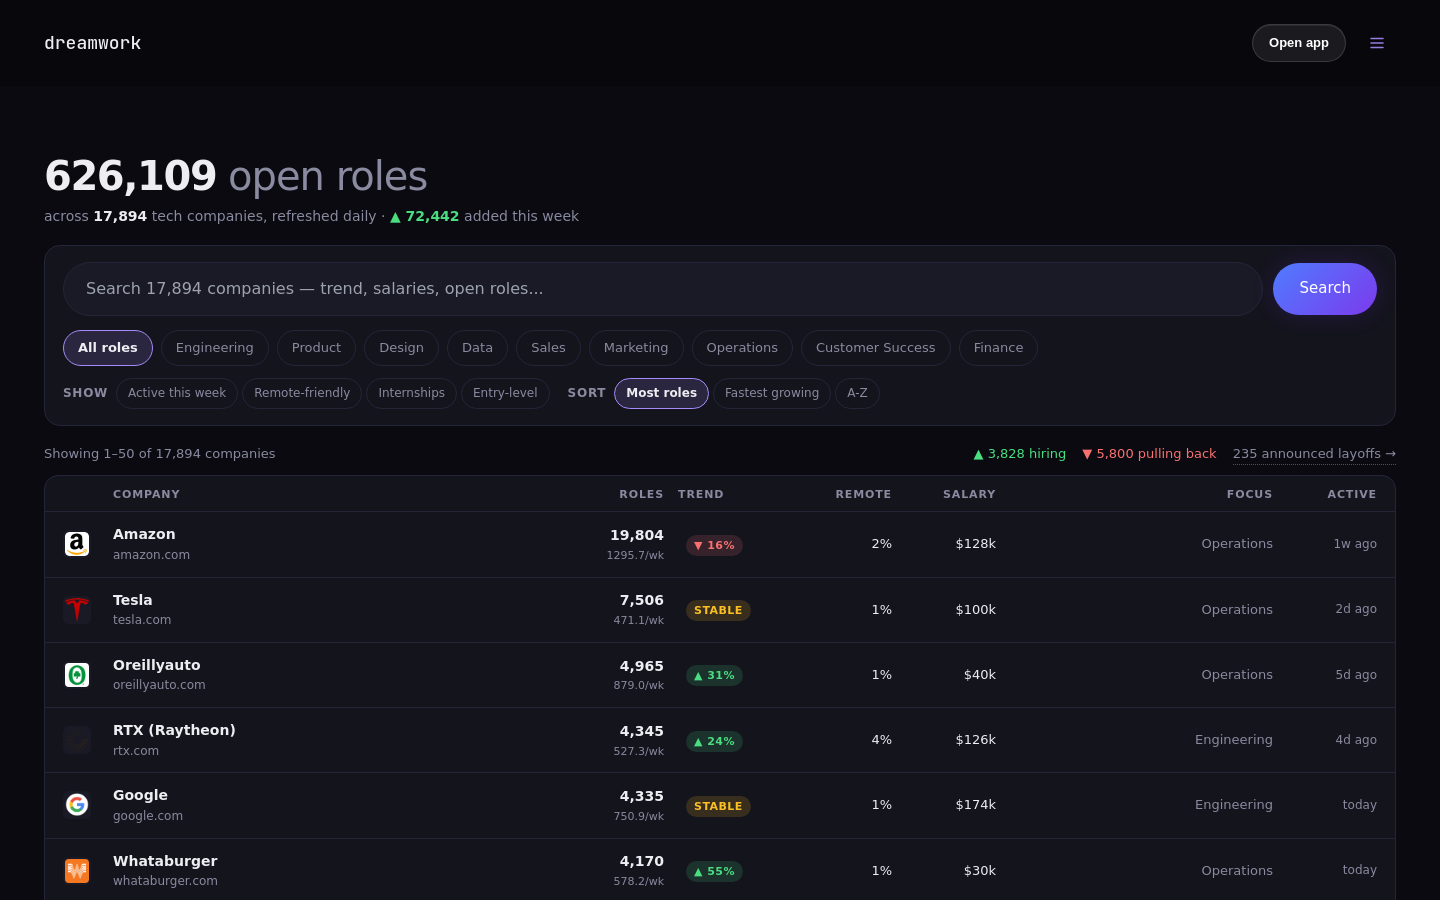Viewport: 1440px width, 900px height.
Task: Click the SALARY column header
Action: point(969,494)
